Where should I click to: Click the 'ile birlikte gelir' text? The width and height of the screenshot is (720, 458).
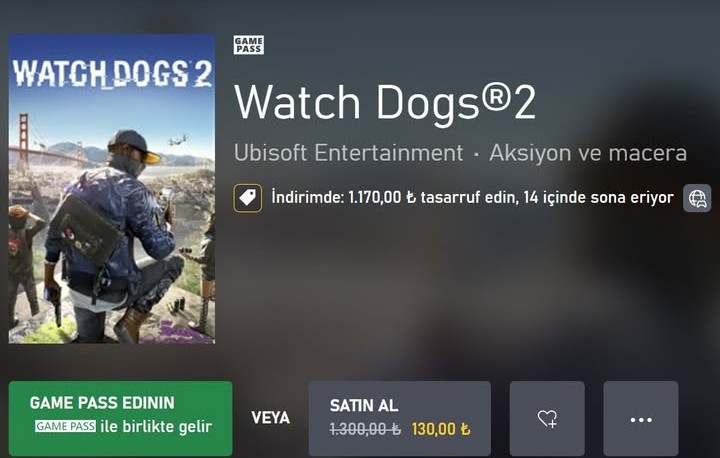click(x=156, y=426)
